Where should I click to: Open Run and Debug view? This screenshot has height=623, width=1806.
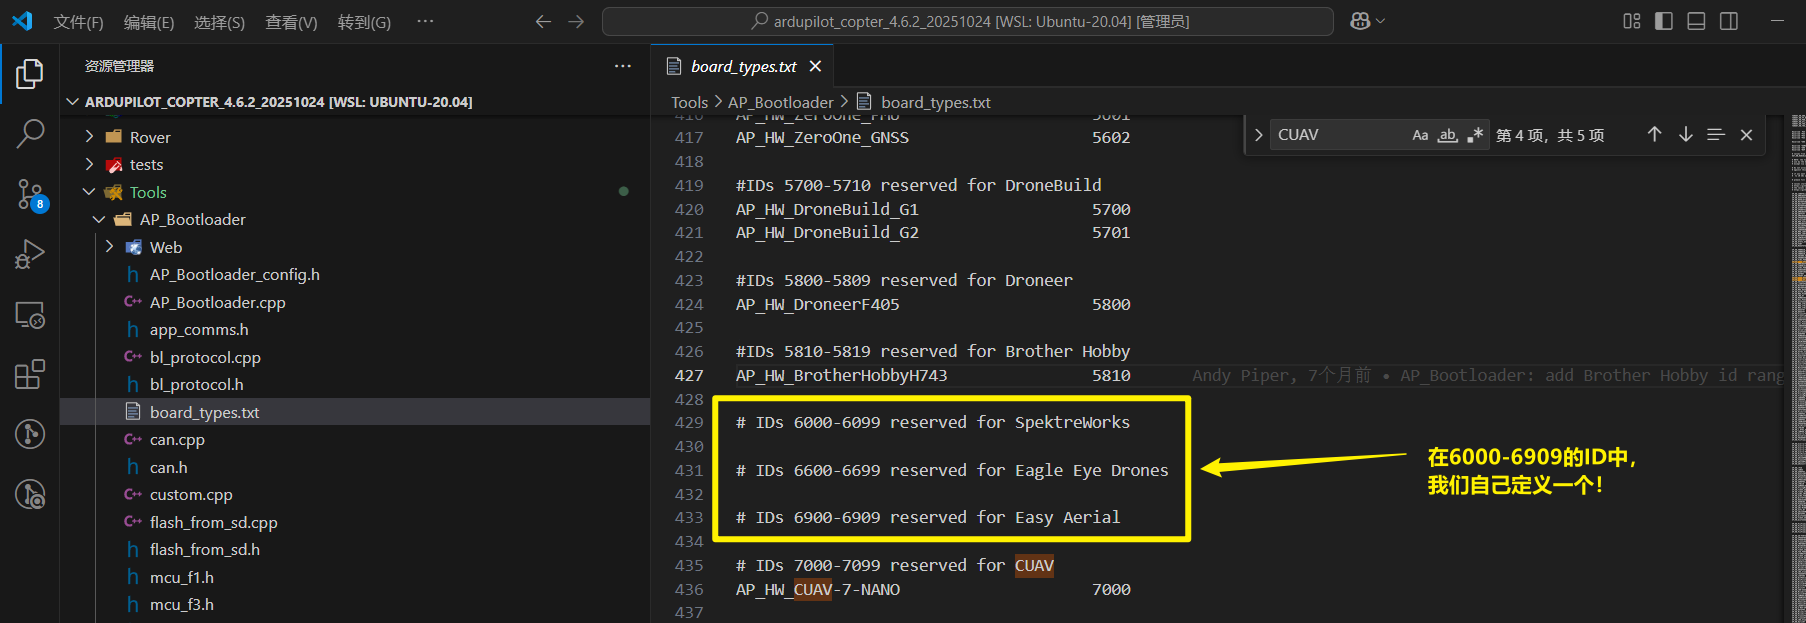point(30,254)
